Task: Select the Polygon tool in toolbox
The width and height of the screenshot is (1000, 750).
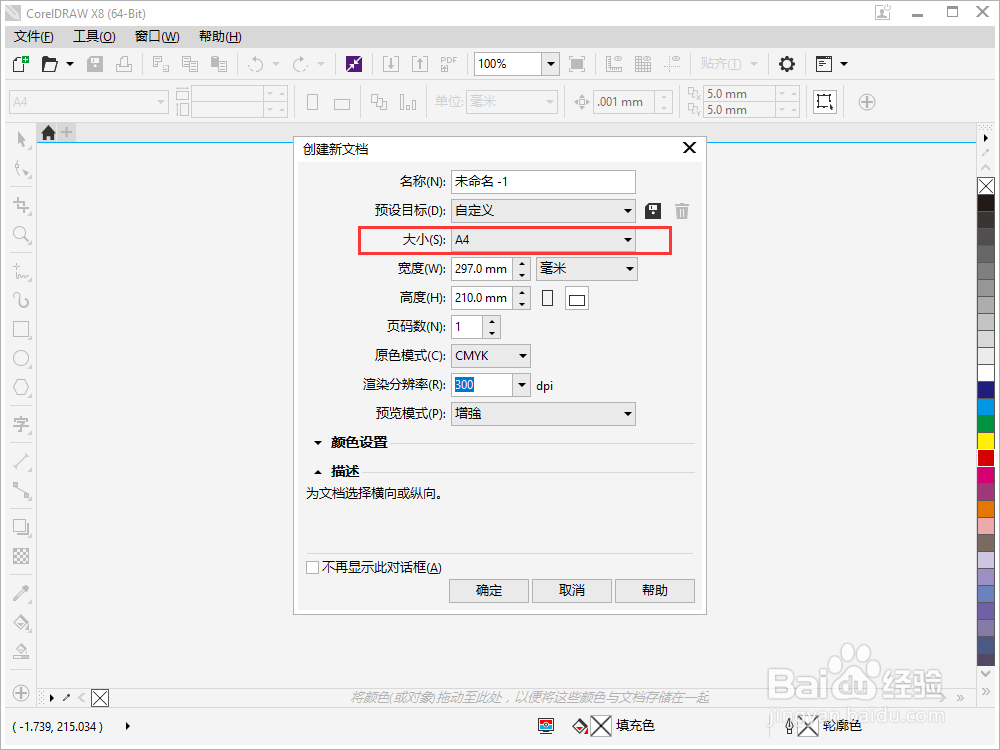Action: coord(22,387)
